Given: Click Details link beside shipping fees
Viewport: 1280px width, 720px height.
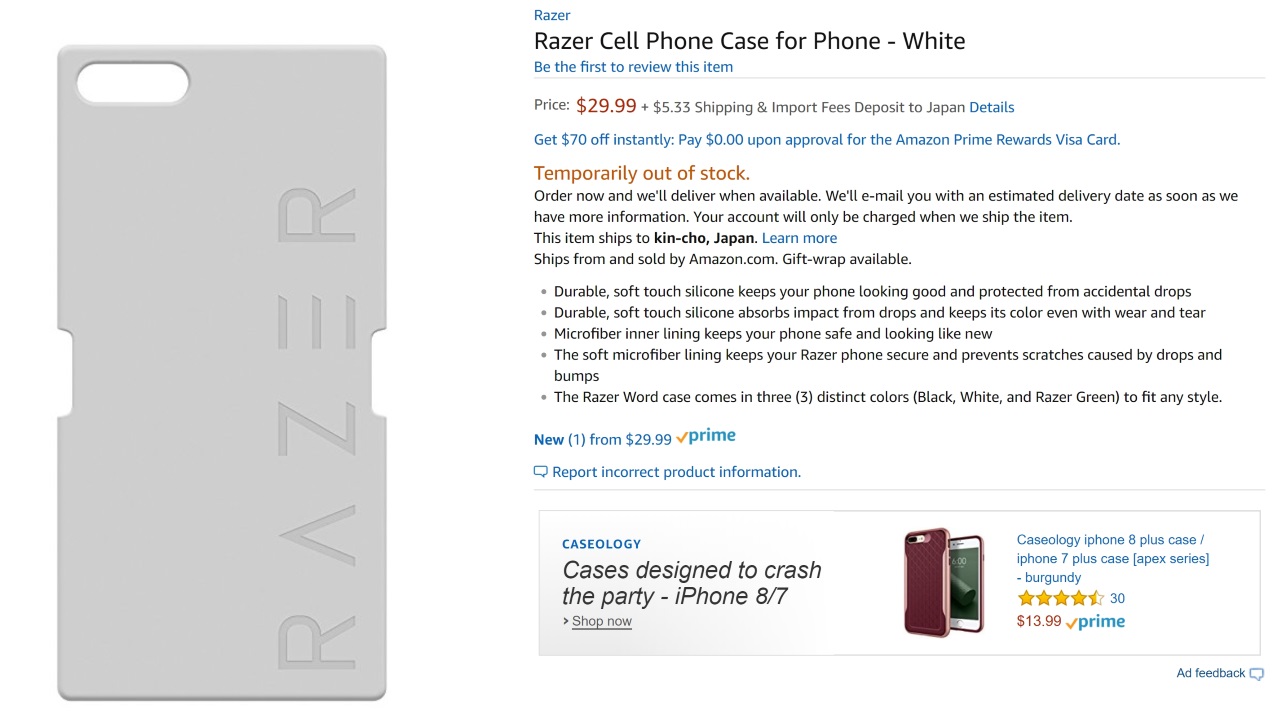Looking at the screenshot, I should [991, 107].
